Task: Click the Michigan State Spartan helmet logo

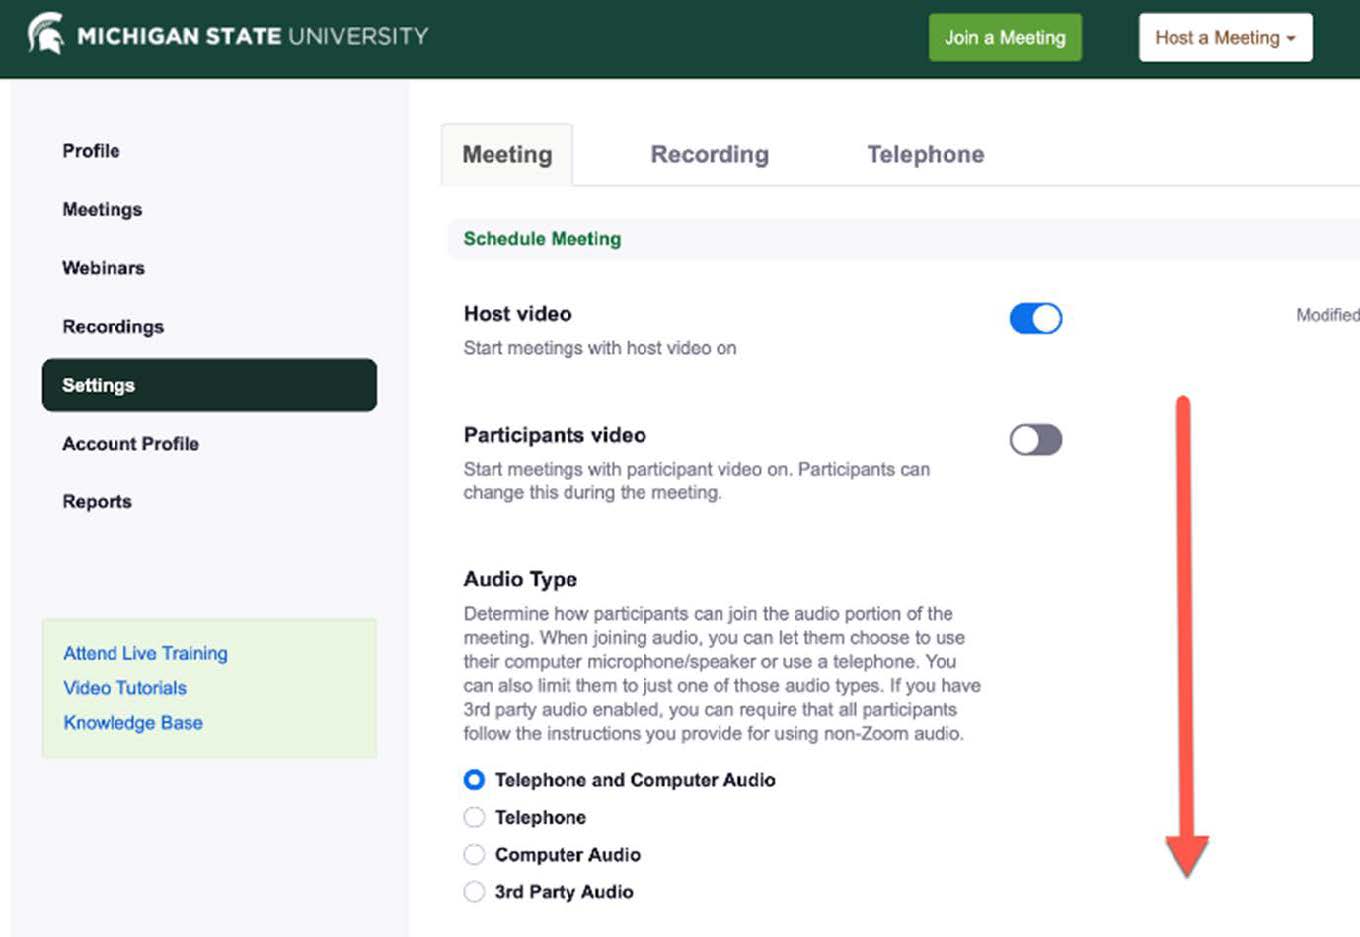Action: (45, 34)
